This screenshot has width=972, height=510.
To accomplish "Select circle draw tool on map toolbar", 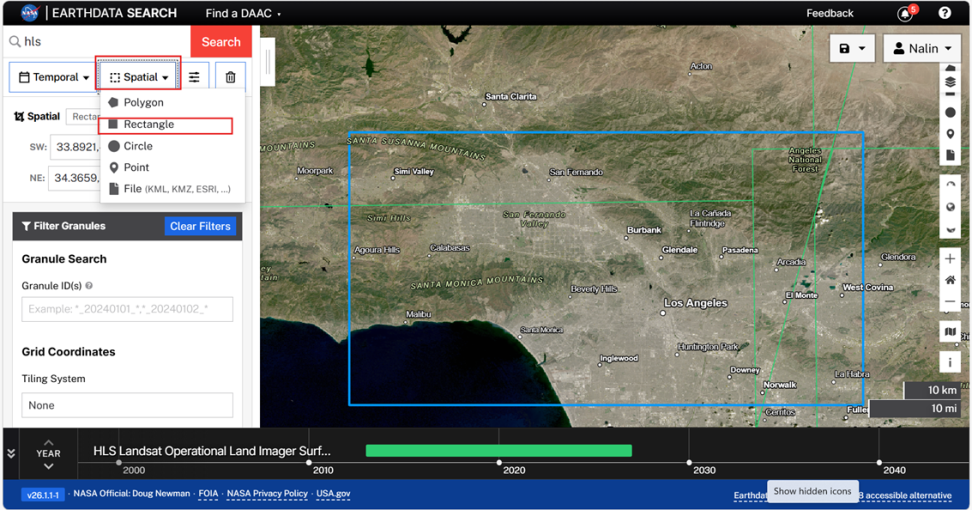I will pyautogui.click(x=950, y=113).
